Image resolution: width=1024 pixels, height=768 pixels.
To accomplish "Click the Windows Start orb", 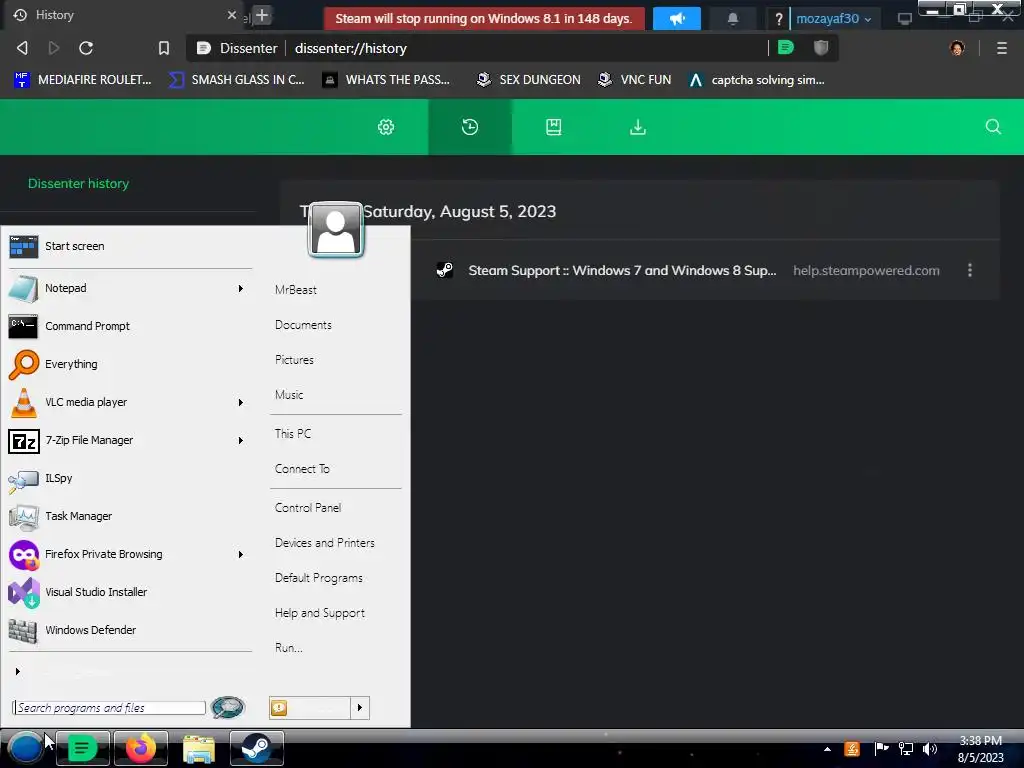I will pyautogui.click(x=25, y=748).
